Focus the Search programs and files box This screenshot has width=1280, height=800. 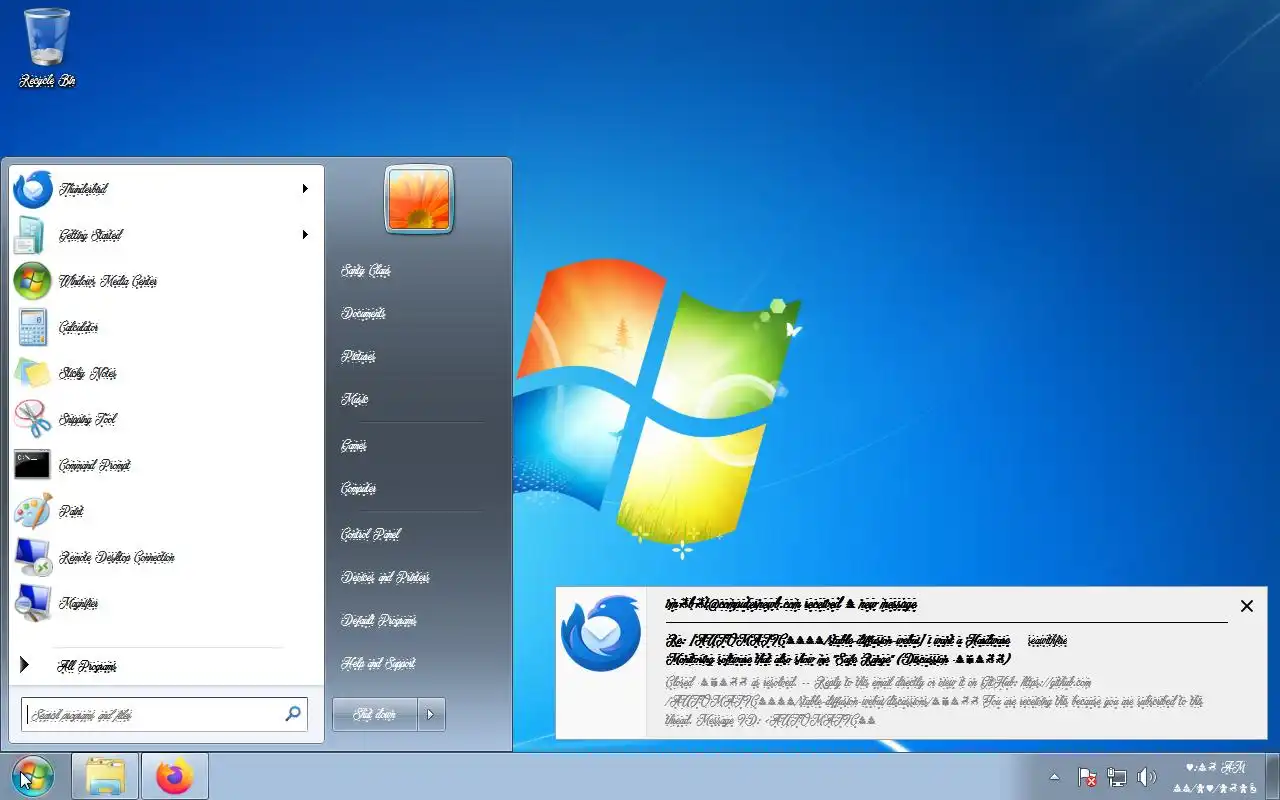pyautogui.click(x=164, y=714)
